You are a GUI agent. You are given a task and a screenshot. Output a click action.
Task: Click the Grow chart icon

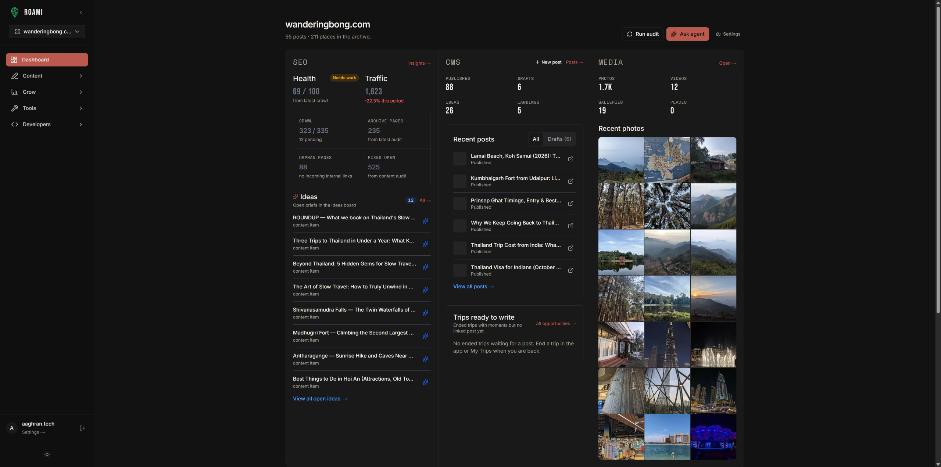pos(14,92)
